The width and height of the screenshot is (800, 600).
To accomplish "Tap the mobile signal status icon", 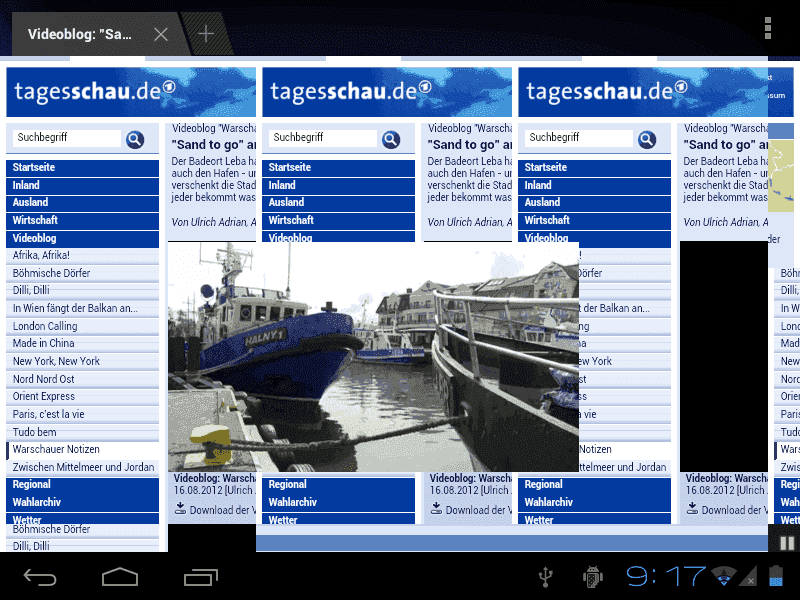I will tap(748, 576).
